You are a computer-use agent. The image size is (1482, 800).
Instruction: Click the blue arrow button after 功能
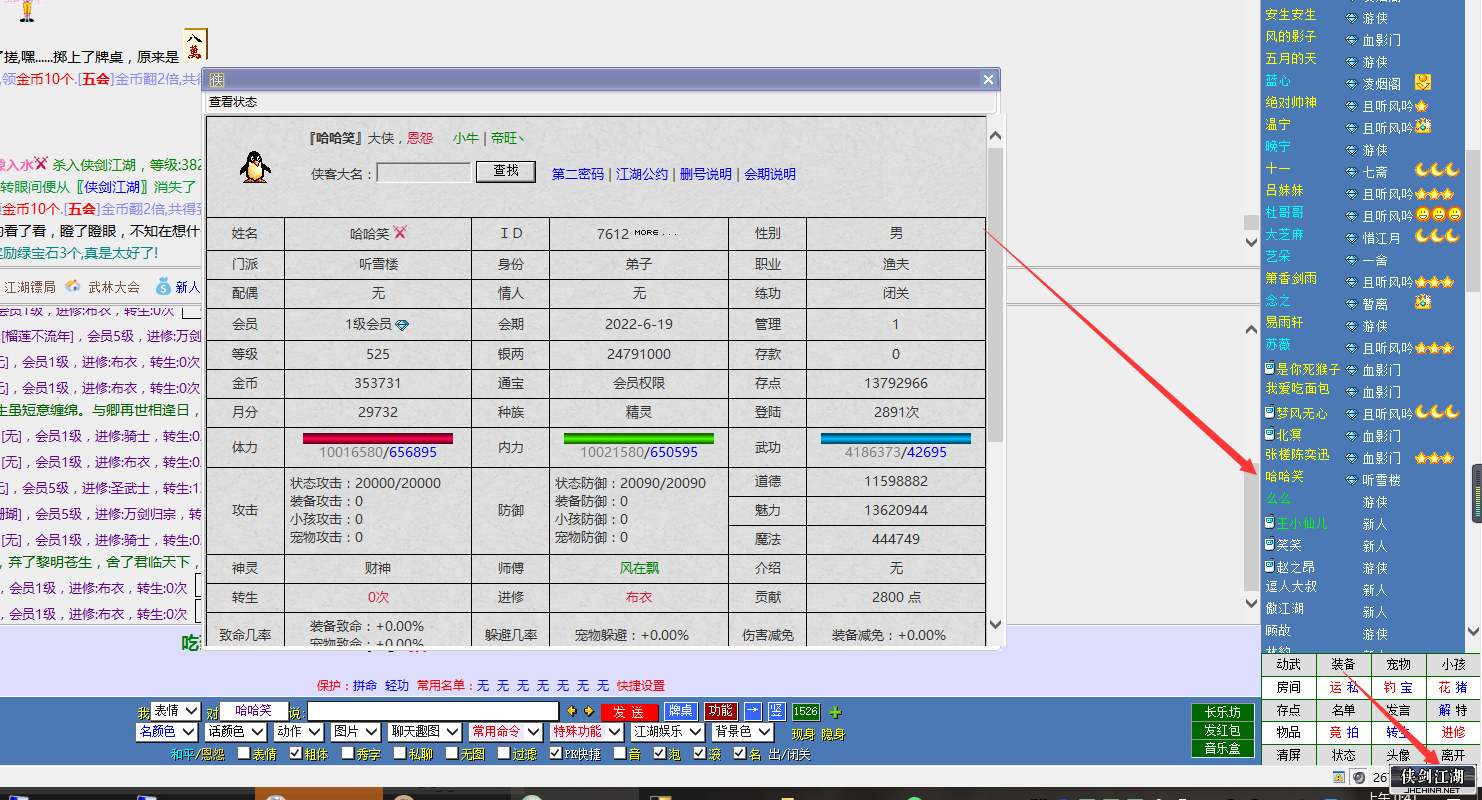pyautogui.click(x=753, y=711)
